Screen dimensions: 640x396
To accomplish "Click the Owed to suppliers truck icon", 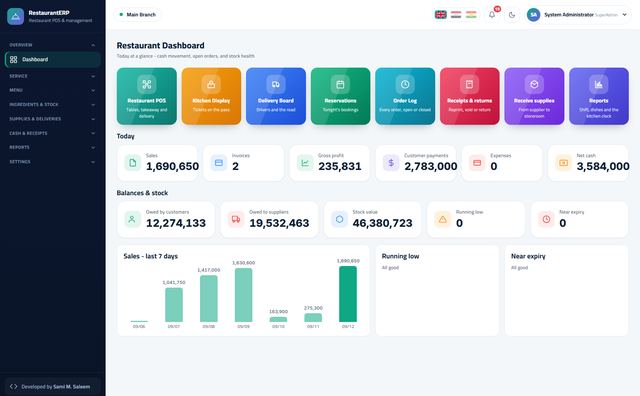I will 236,219.
